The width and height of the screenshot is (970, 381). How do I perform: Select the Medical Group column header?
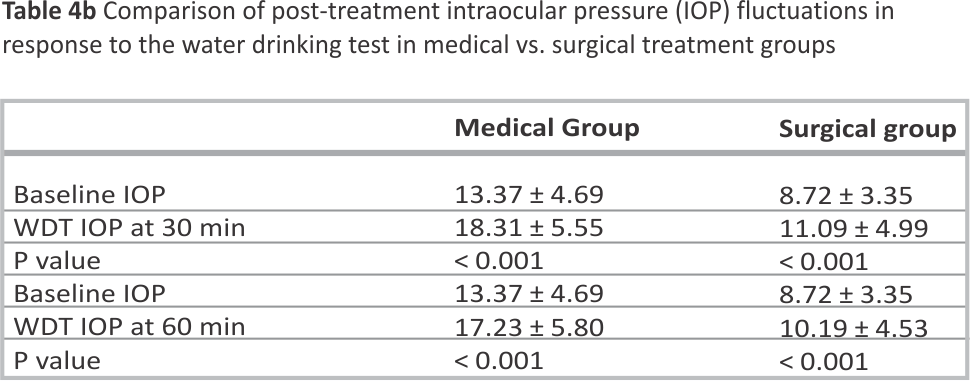point(547,128)
